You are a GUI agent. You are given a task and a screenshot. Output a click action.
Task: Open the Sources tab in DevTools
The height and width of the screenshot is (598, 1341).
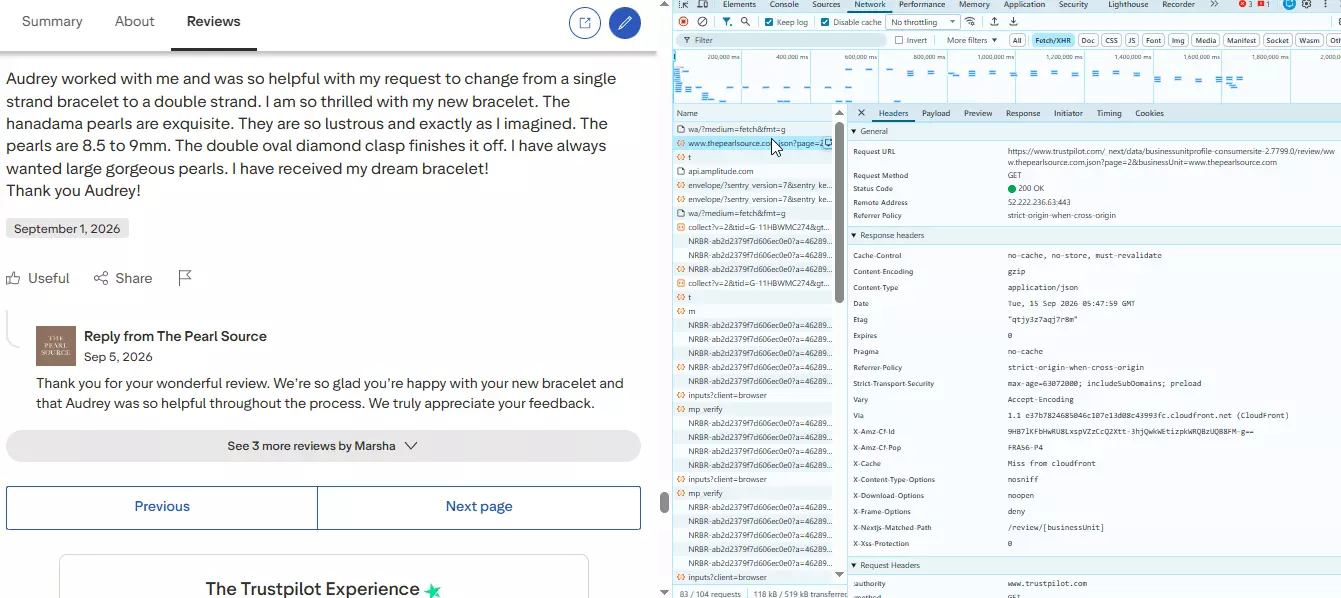pos(826,5)
